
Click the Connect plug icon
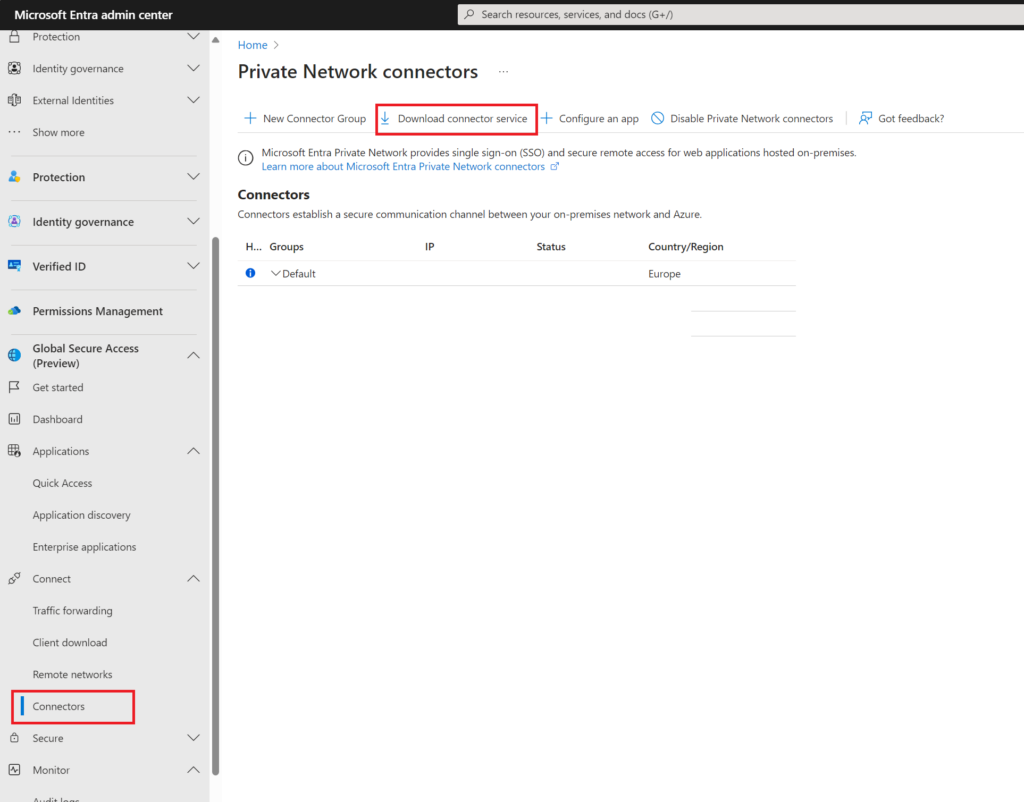(x=14, y=579)
